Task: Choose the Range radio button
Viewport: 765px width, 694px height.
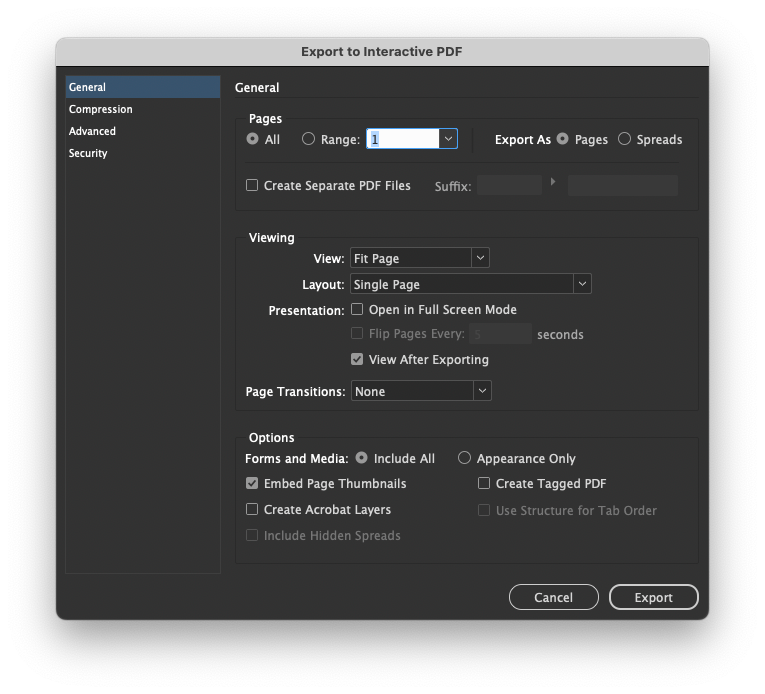Action: (308, 139)
